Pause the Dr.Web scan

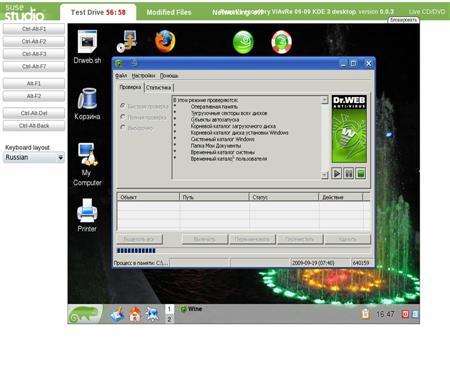click(348, 174)
